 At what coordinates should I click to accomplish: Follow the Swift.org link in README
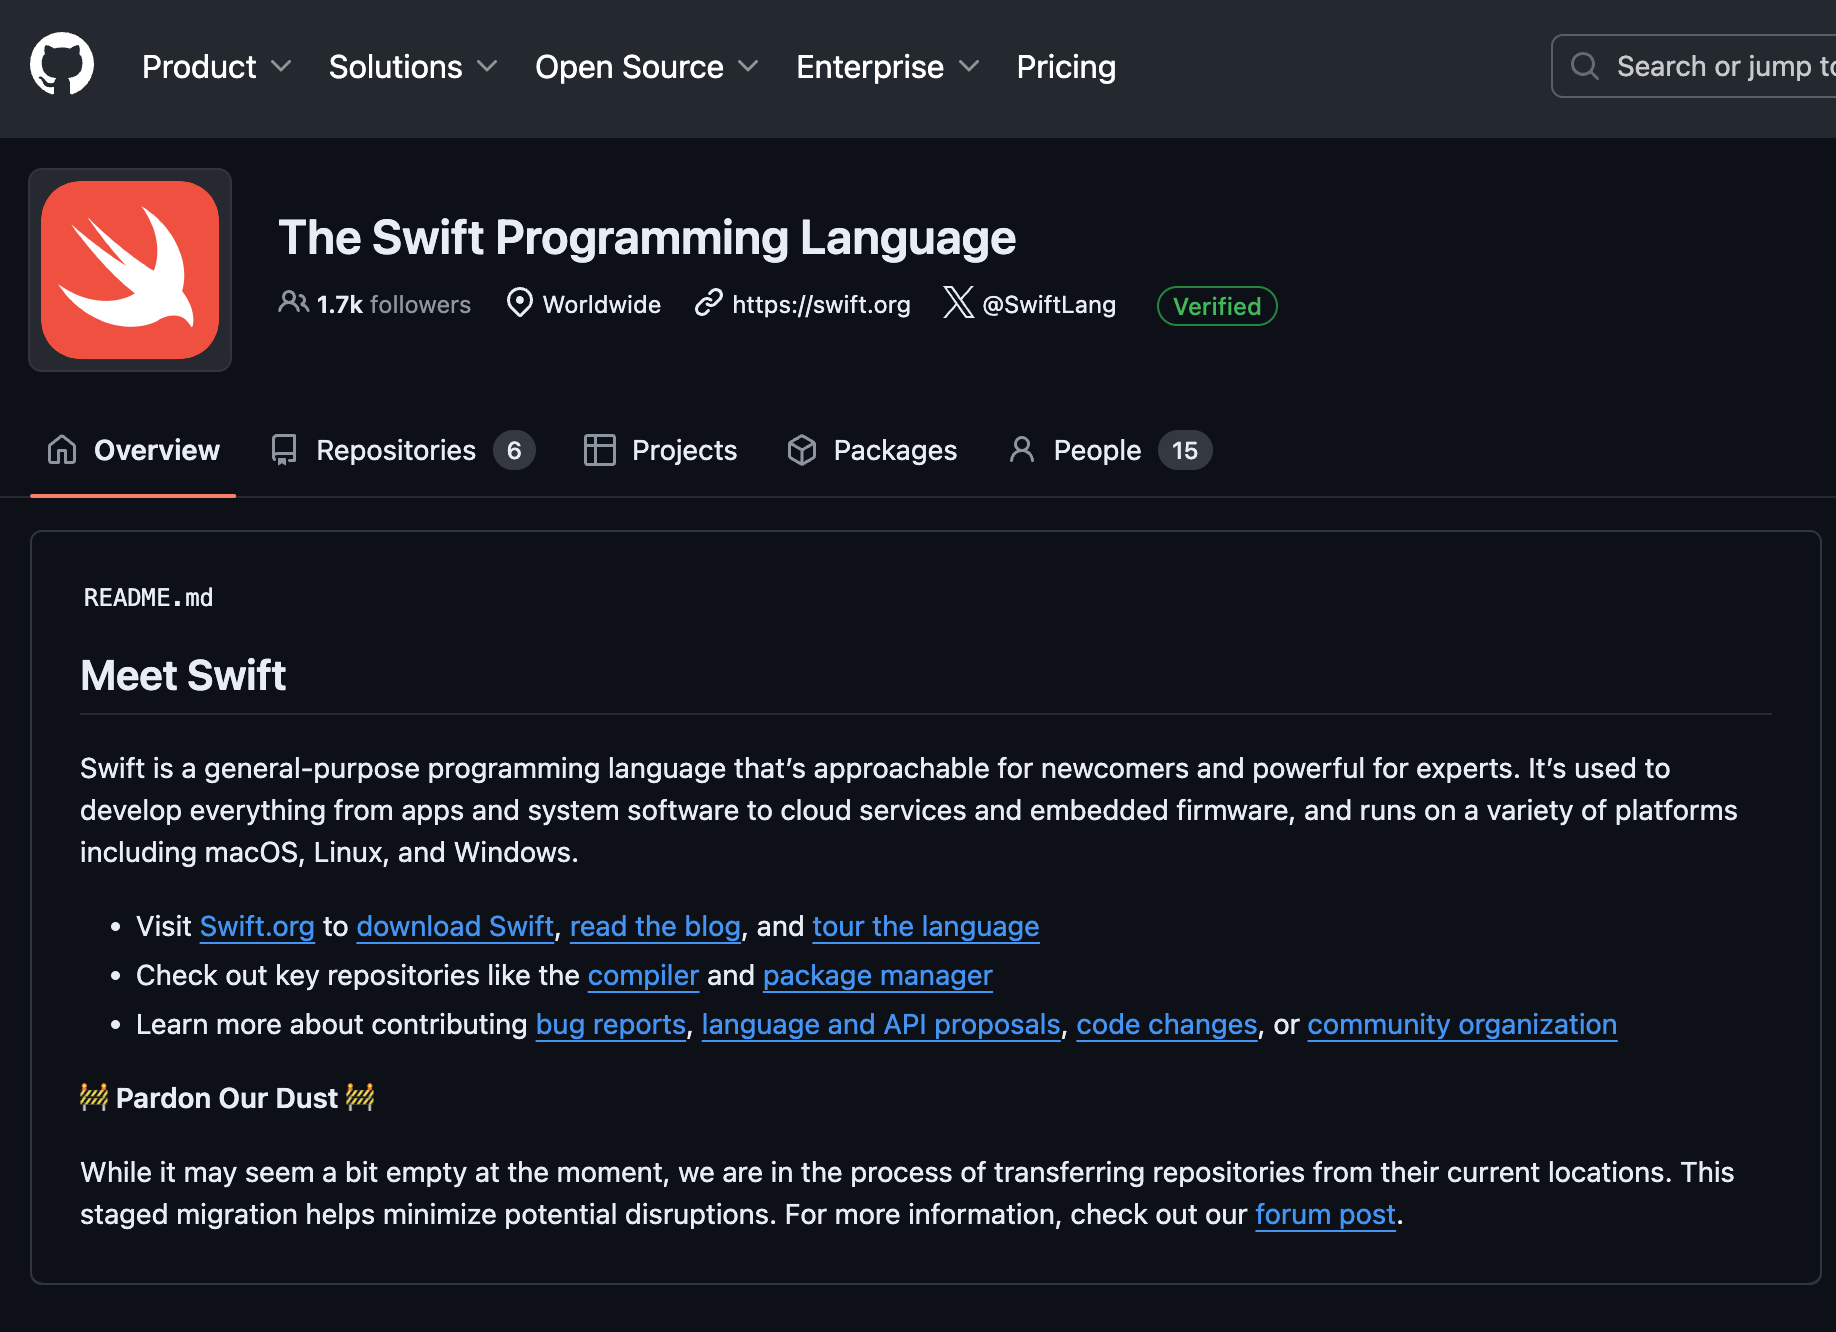[257, 926]
